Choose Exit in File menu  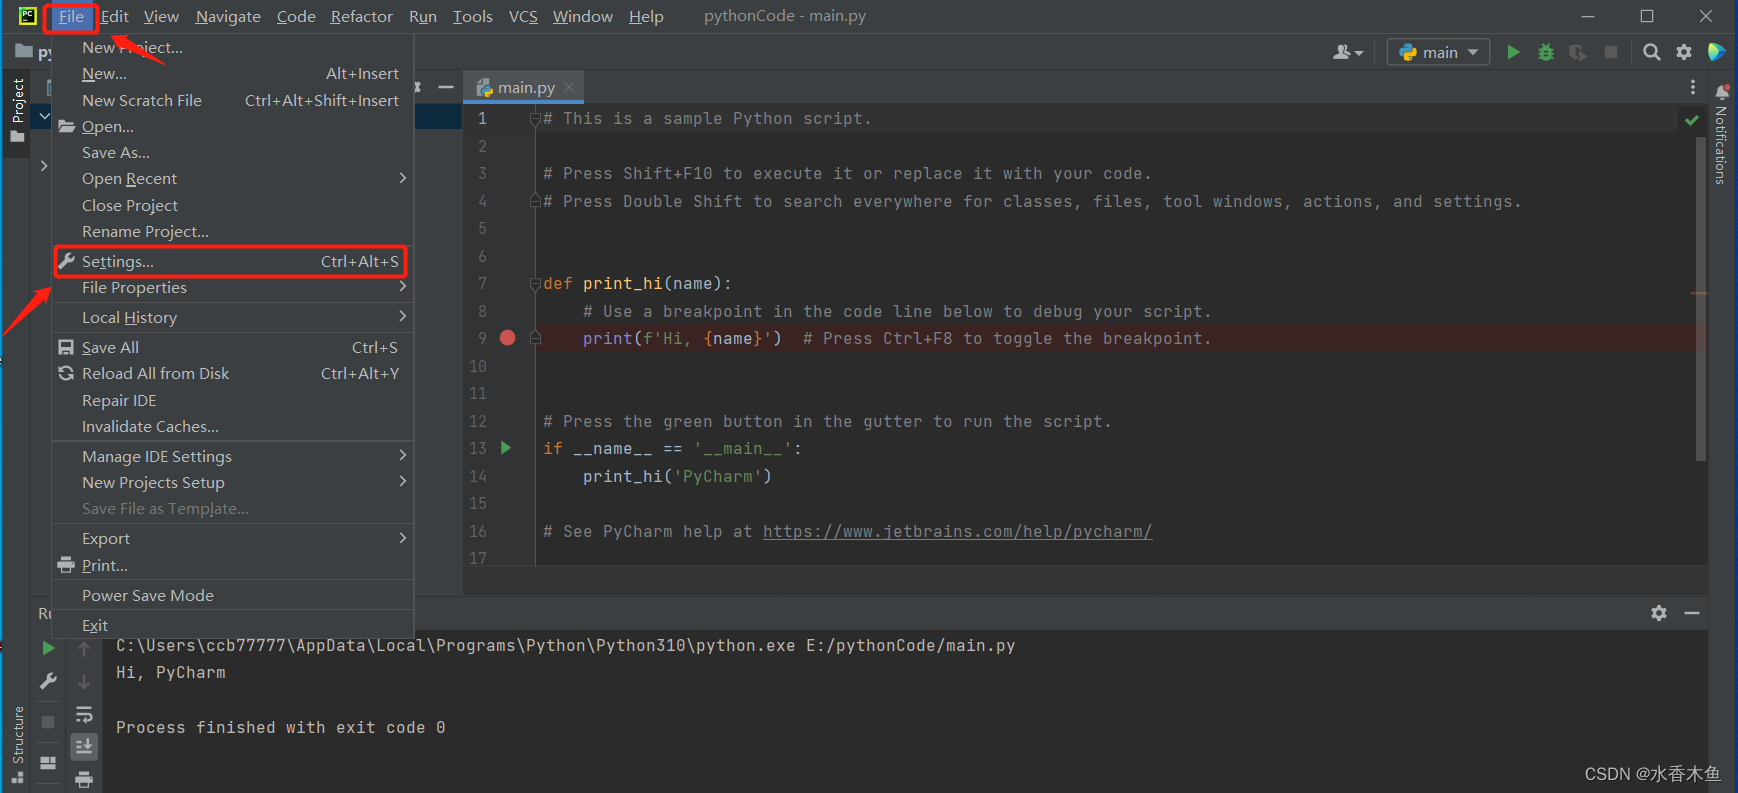232,626
